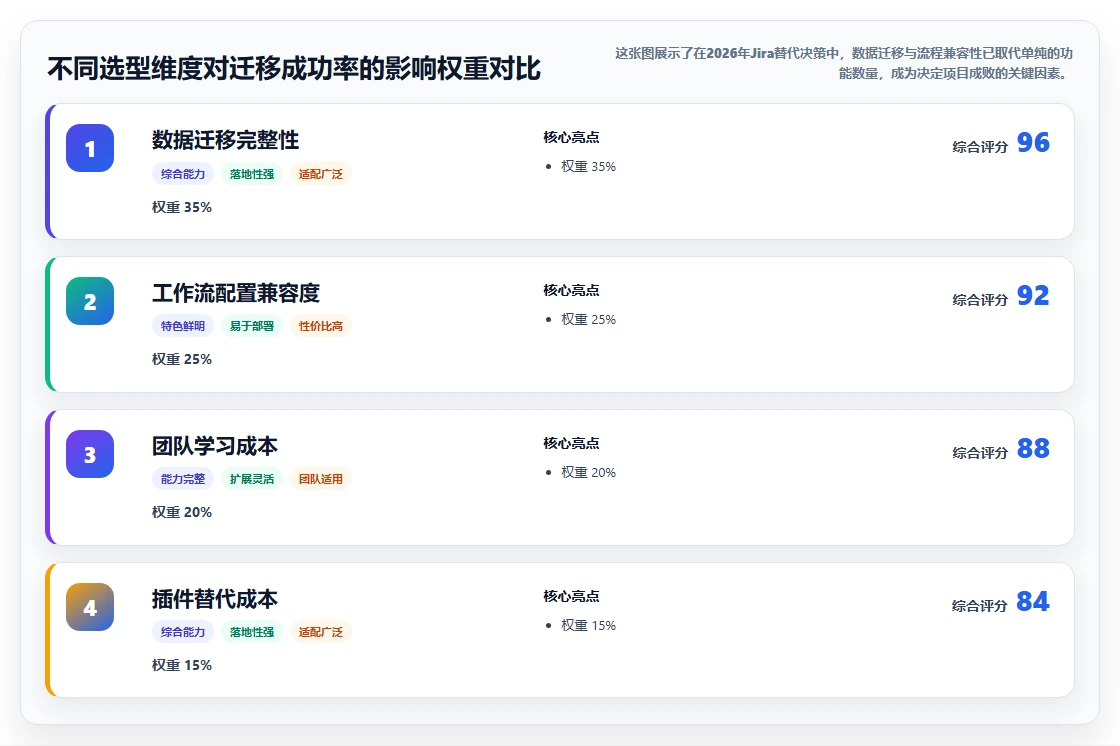Click the rank 4 number badge
Screen dimensions: 1120x746
90,607
